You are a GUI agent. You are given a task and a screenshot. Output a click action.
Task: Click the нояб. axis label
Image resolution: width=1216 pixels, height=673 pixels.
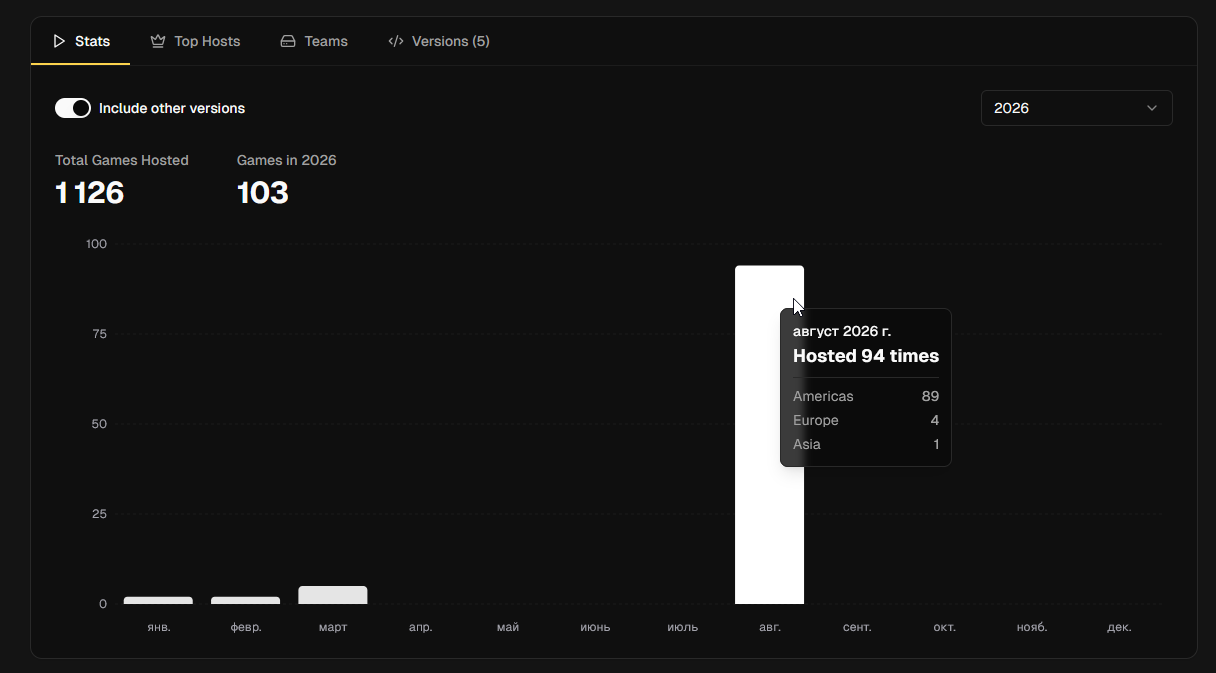tap(1032, 627)
